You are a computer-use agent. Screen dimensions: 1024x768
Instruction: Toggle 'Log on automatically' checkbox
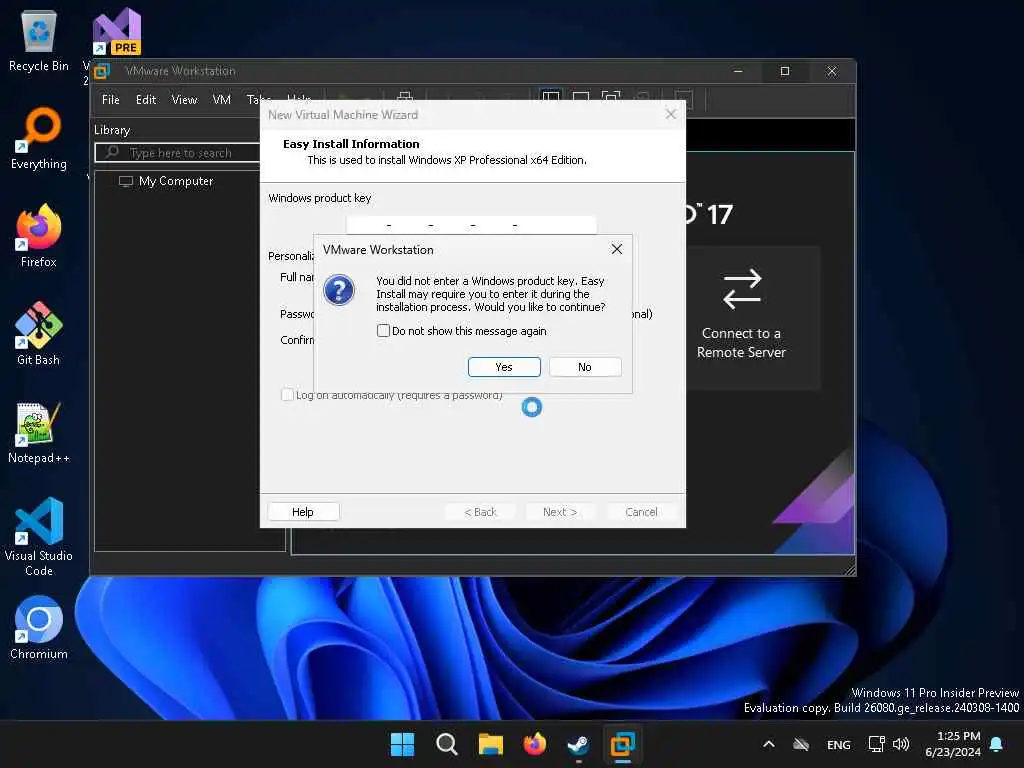(287, 394)
